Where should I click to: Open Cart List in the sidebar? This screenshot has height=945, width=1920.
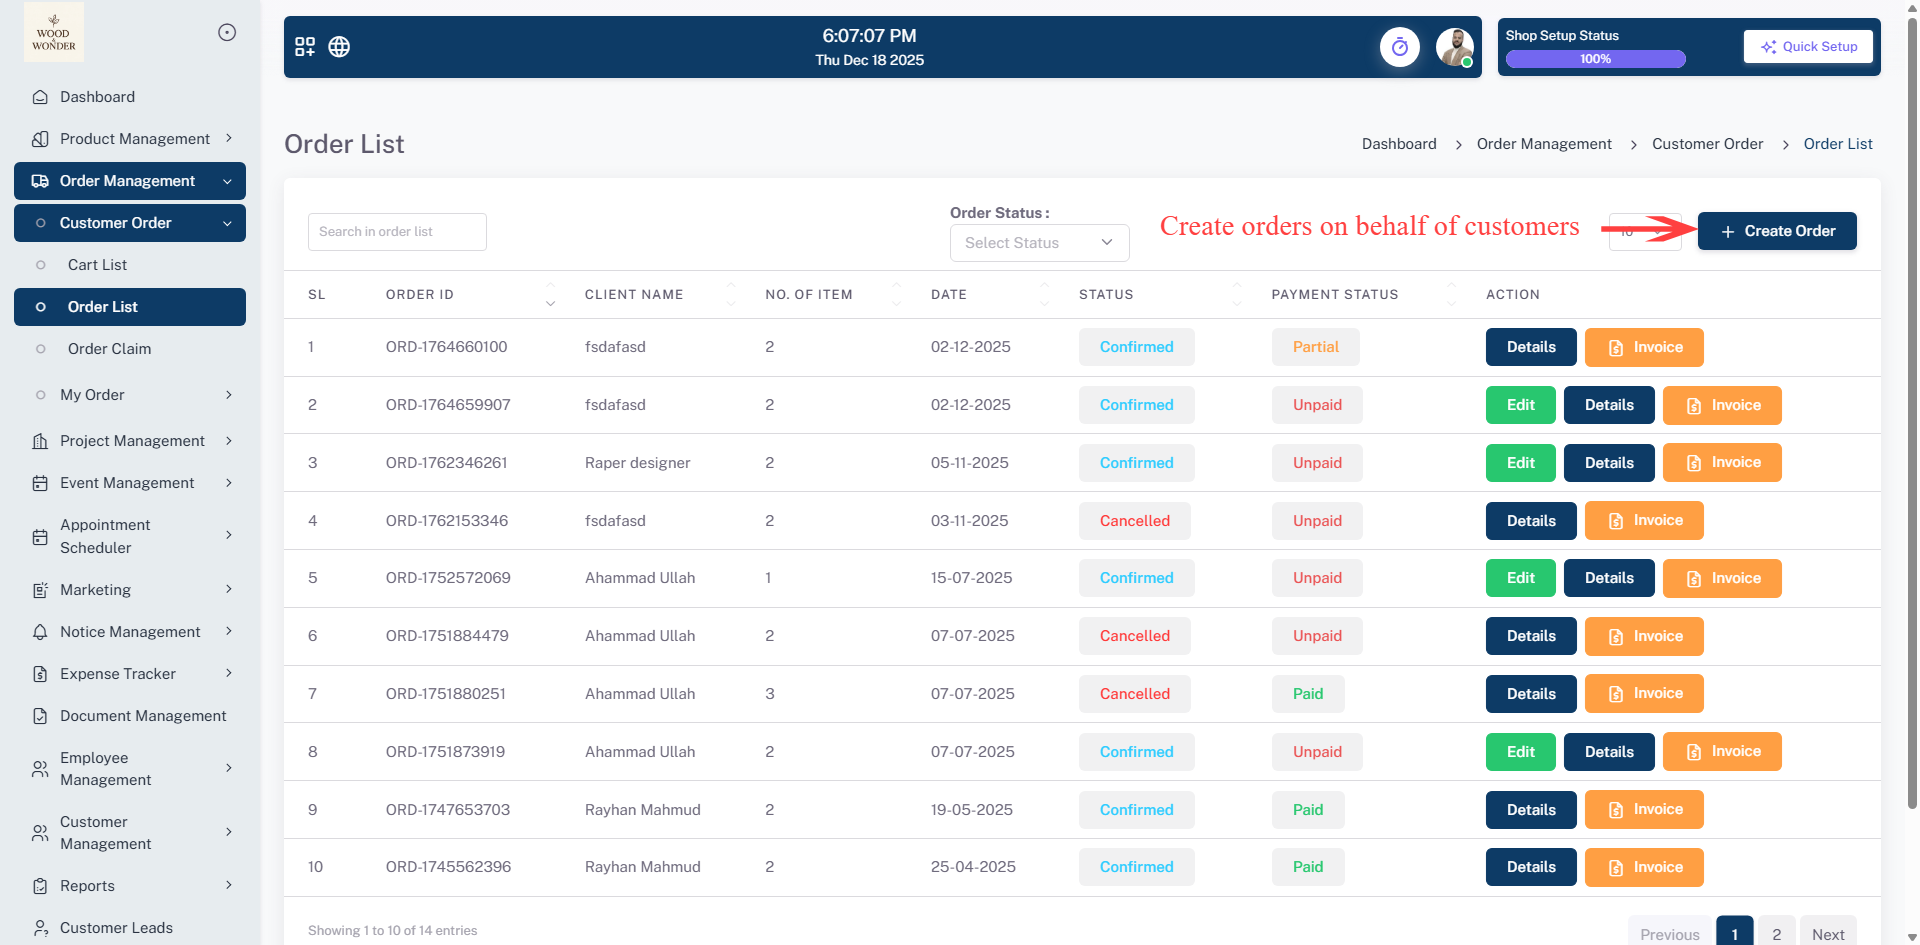pyautogui.click(x=97, y=265)
